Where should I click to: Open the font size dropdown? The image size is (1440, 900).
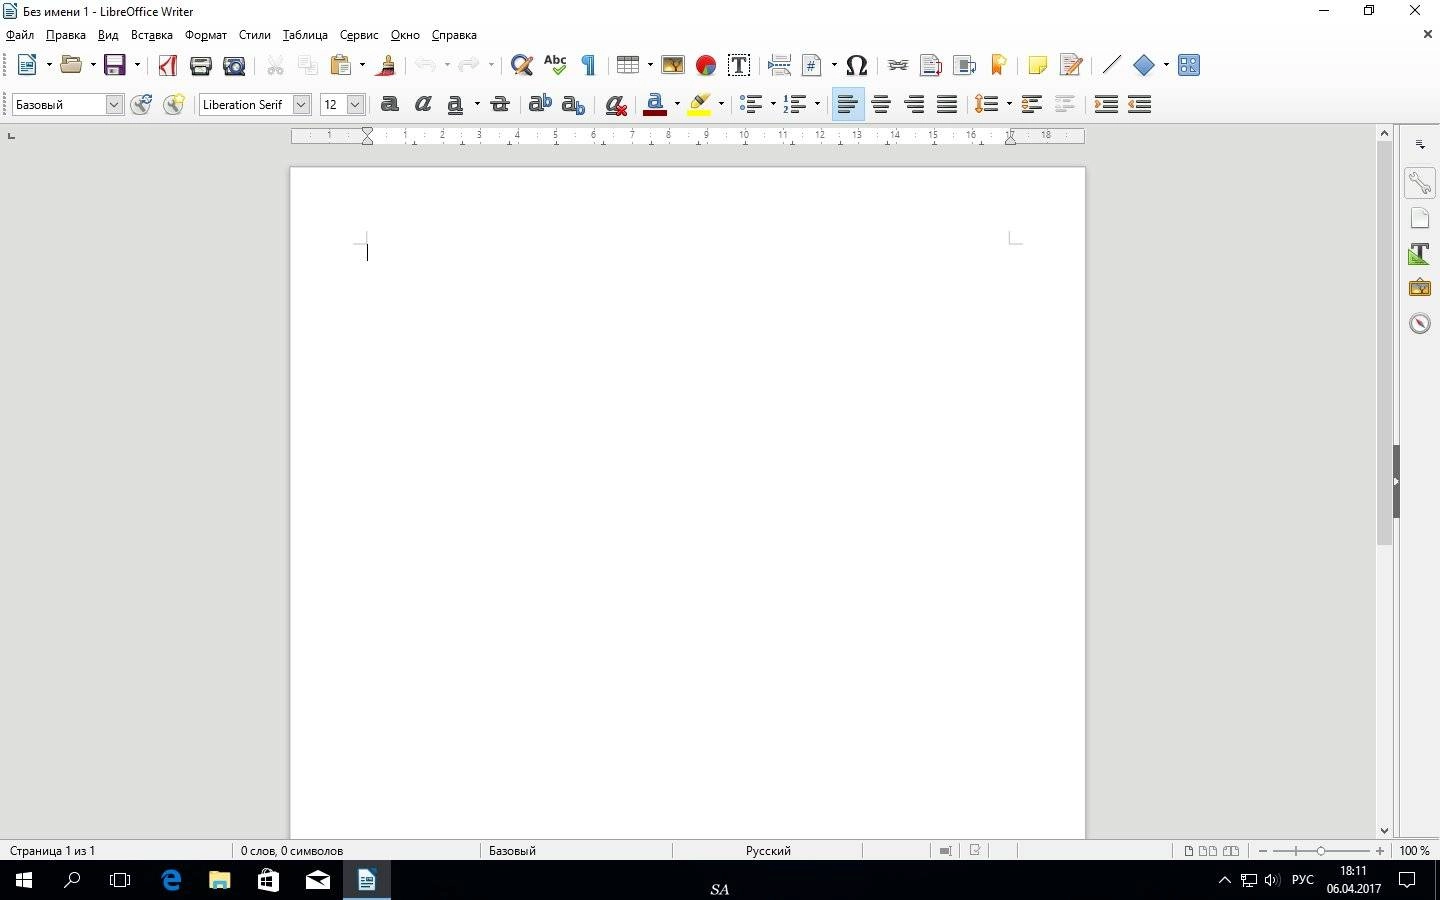point(355,104)
